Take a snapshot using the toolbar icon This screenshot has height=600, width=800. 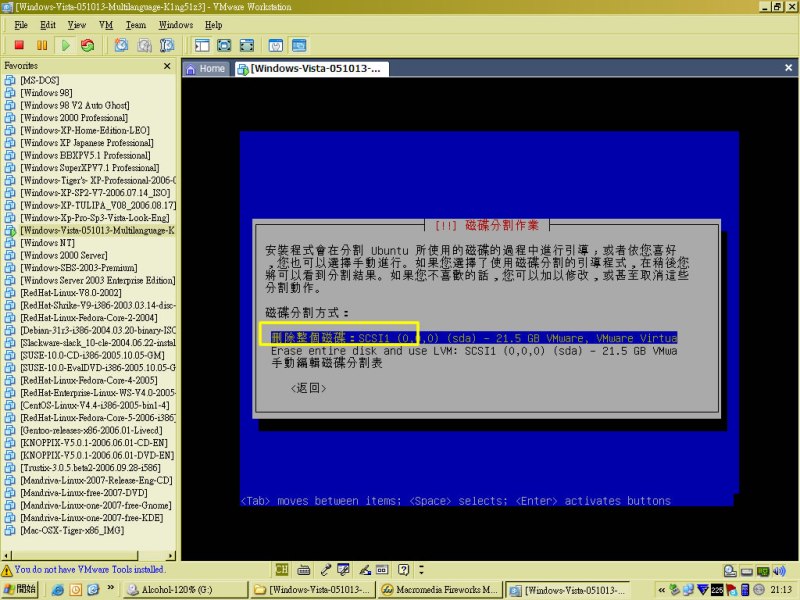coord(121,45)
